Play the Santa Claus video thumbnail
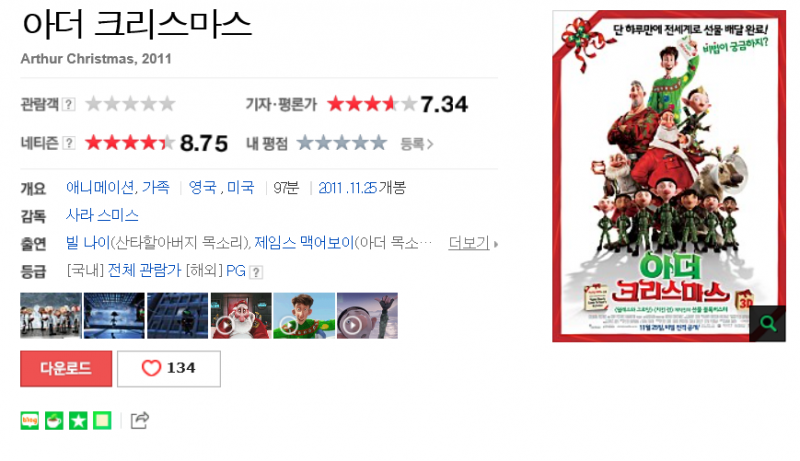Image resolution: width=800 pixels, height=461 pixels. 241,315
